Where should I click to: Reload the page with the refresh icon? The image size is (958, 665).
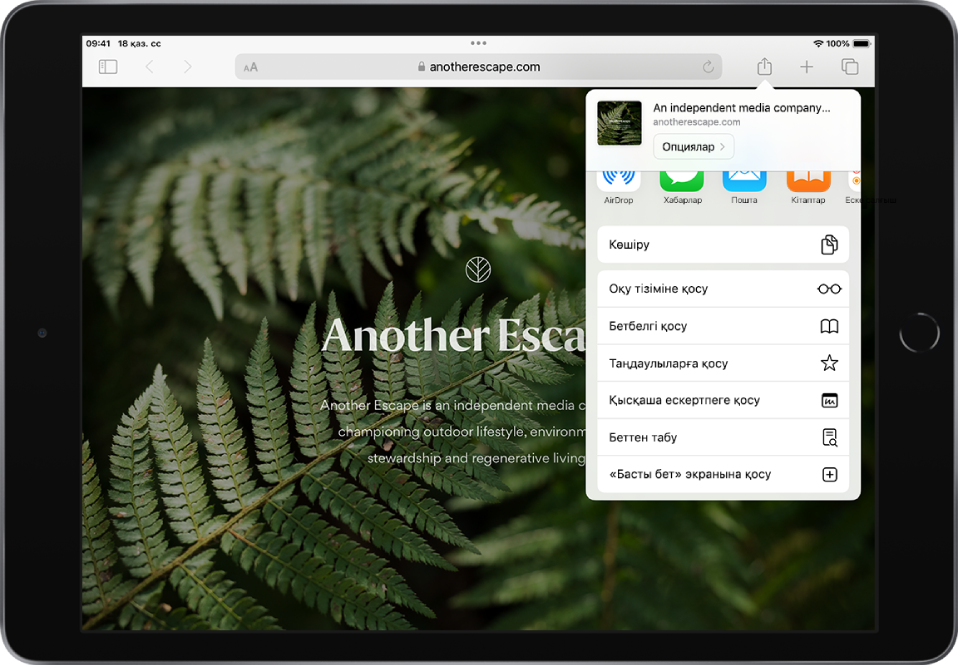[708, 67]
